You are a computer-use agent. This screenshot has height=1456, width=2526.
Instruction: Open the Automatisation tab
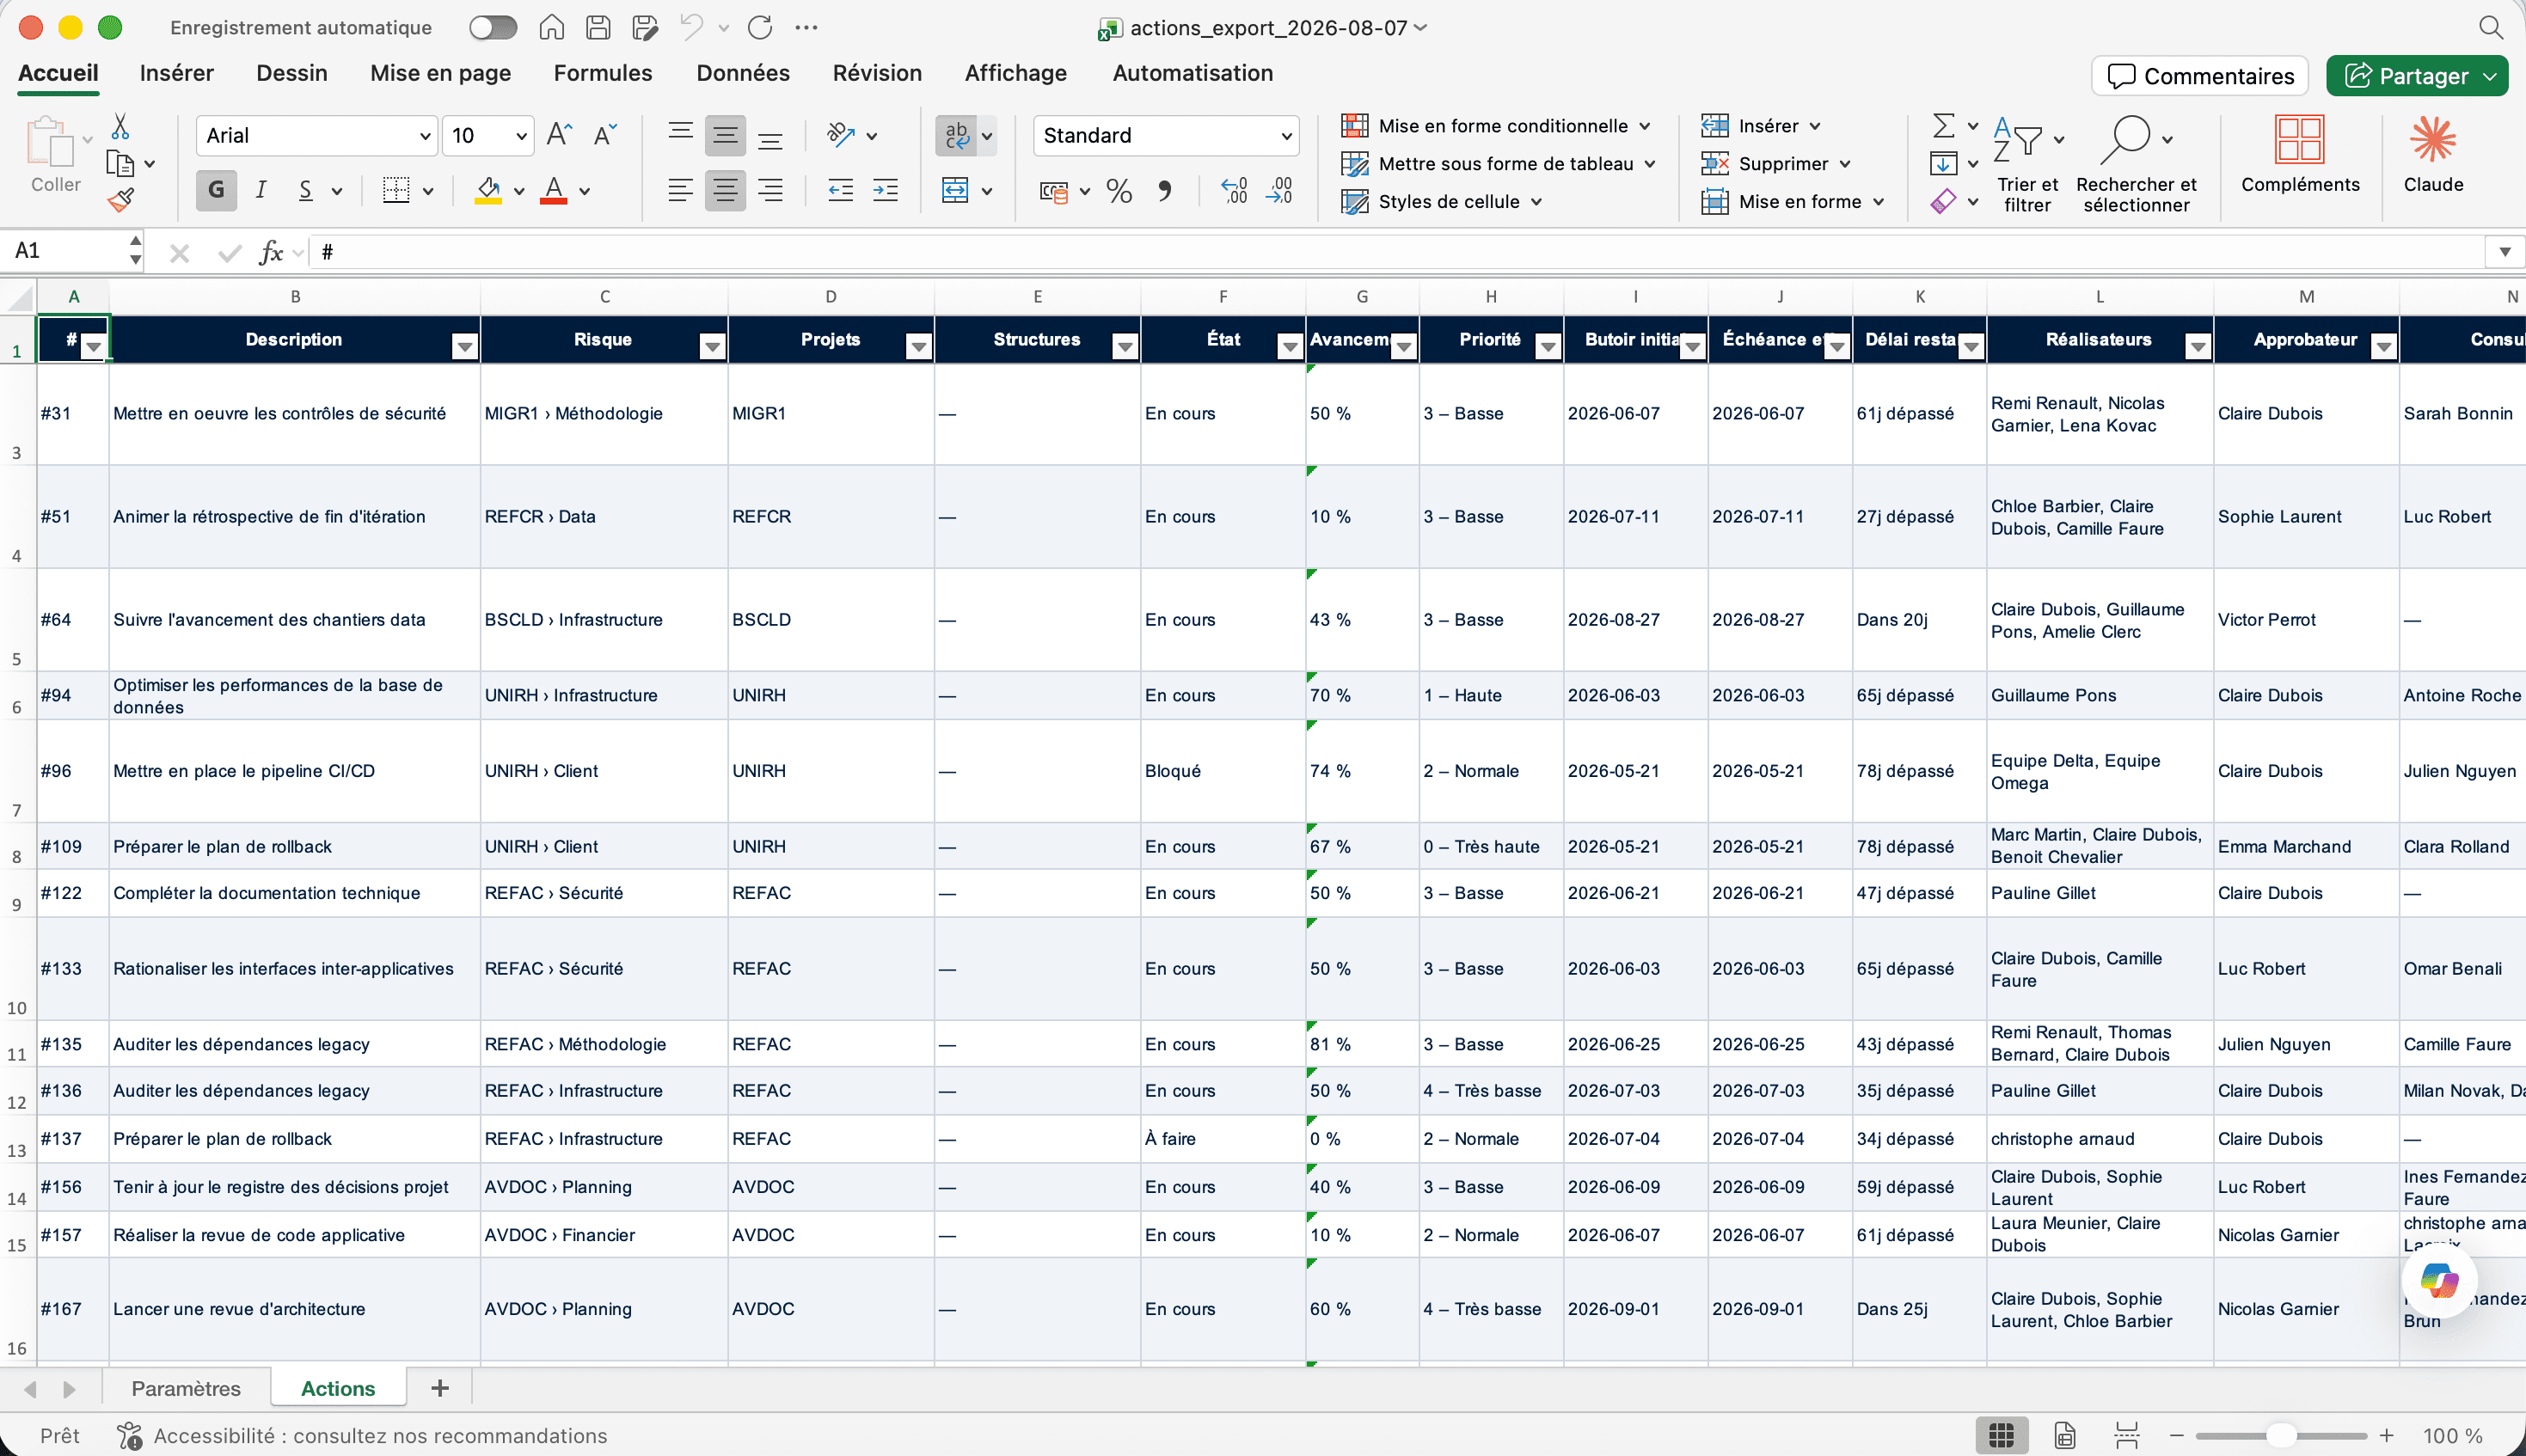pos(1192,73)
